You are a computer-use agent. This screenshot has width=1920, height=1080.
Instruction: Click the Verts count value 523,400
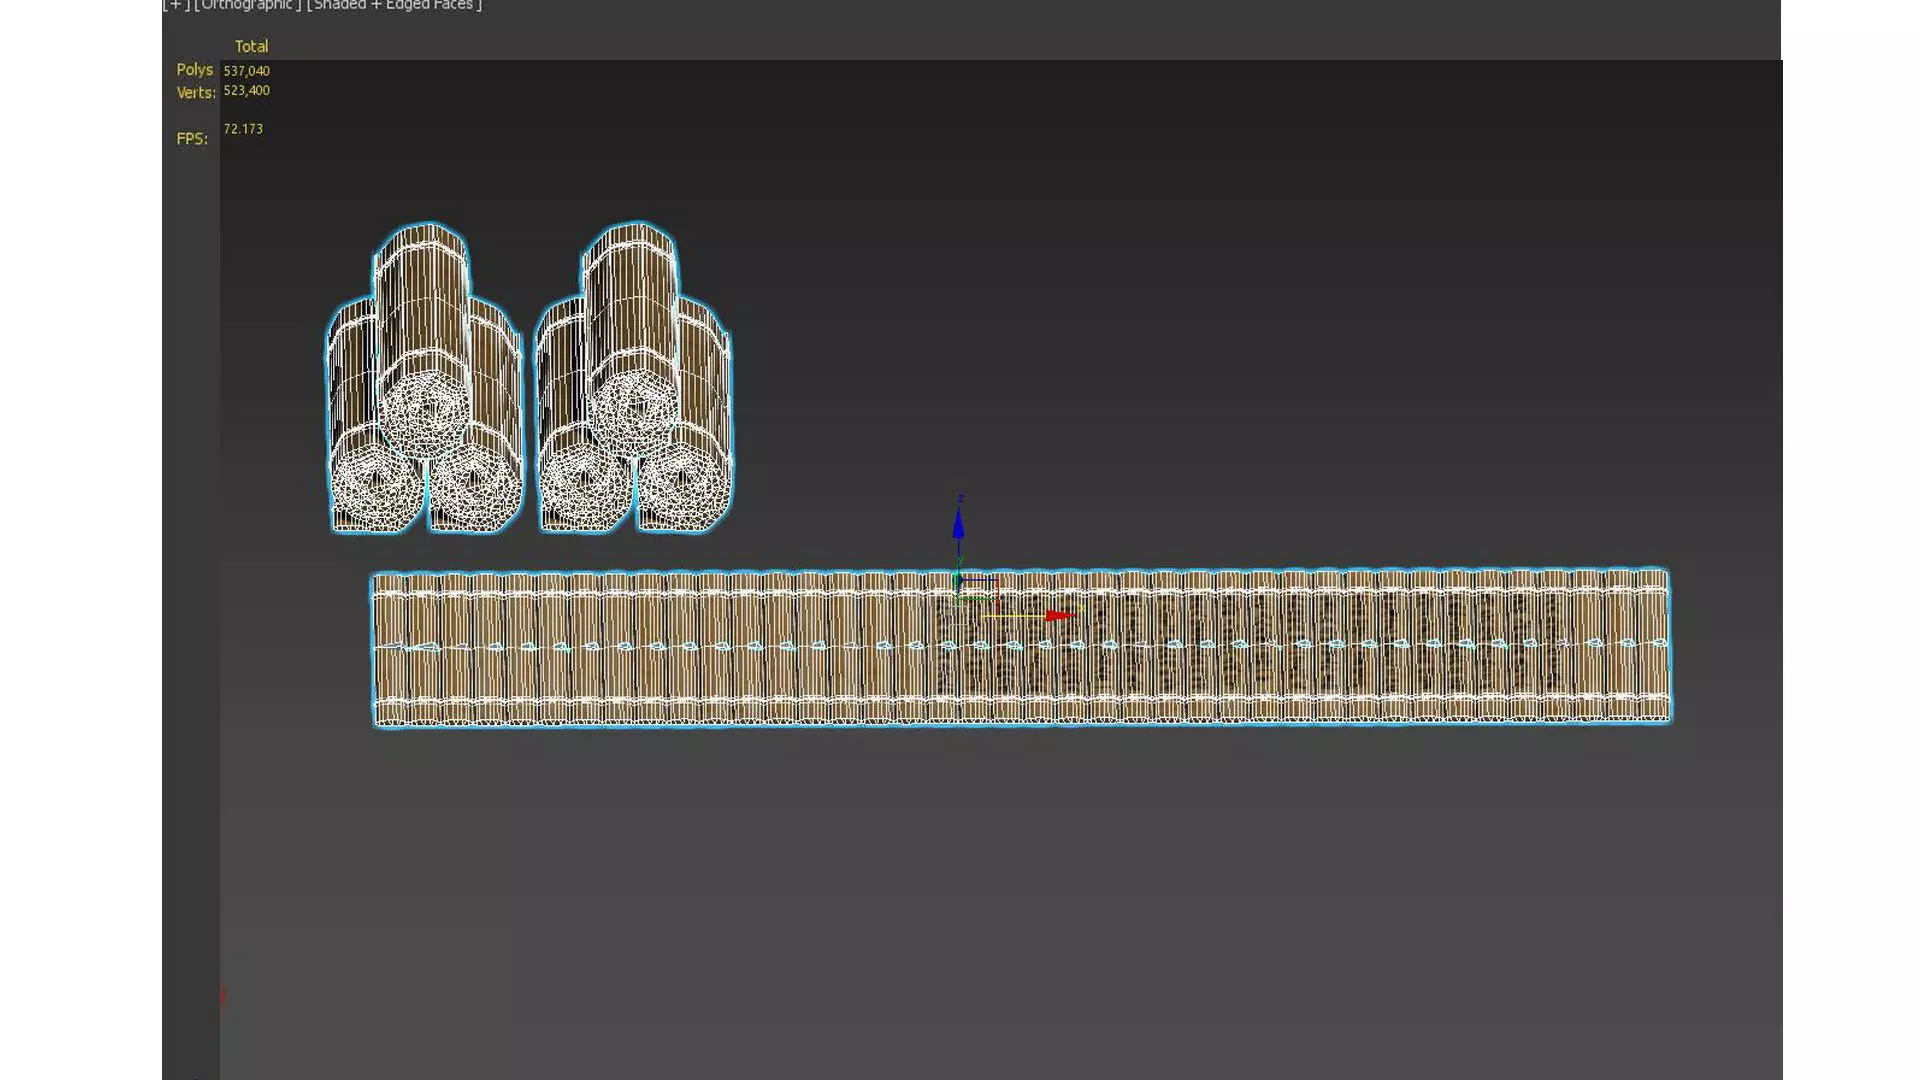pyautogui.click(x=246, y=90)
